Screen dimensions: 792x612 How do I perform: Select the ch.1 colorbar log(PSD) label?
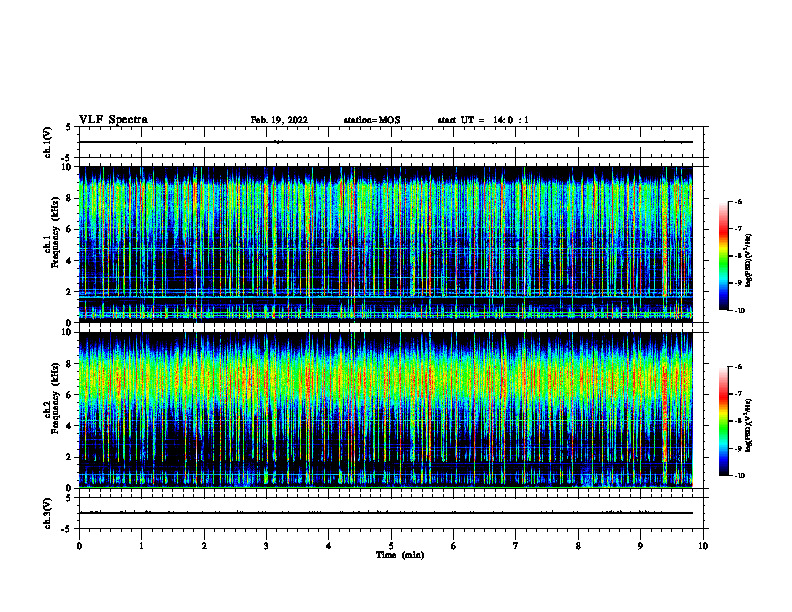pos(749,261)
